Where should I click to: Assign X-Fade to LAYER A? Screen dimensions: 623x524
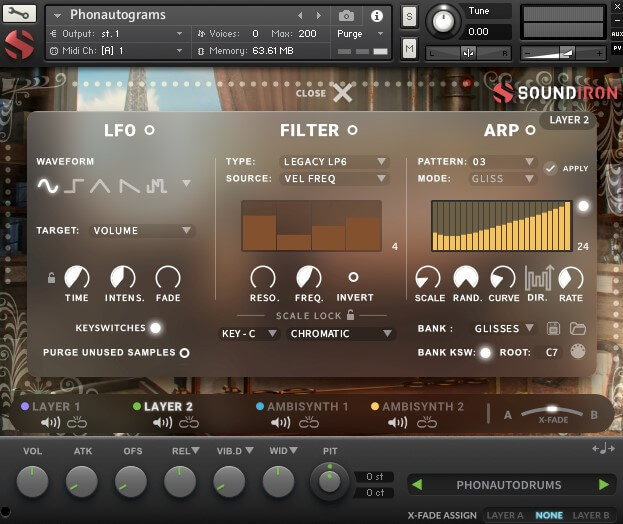[x=505, y=515]
